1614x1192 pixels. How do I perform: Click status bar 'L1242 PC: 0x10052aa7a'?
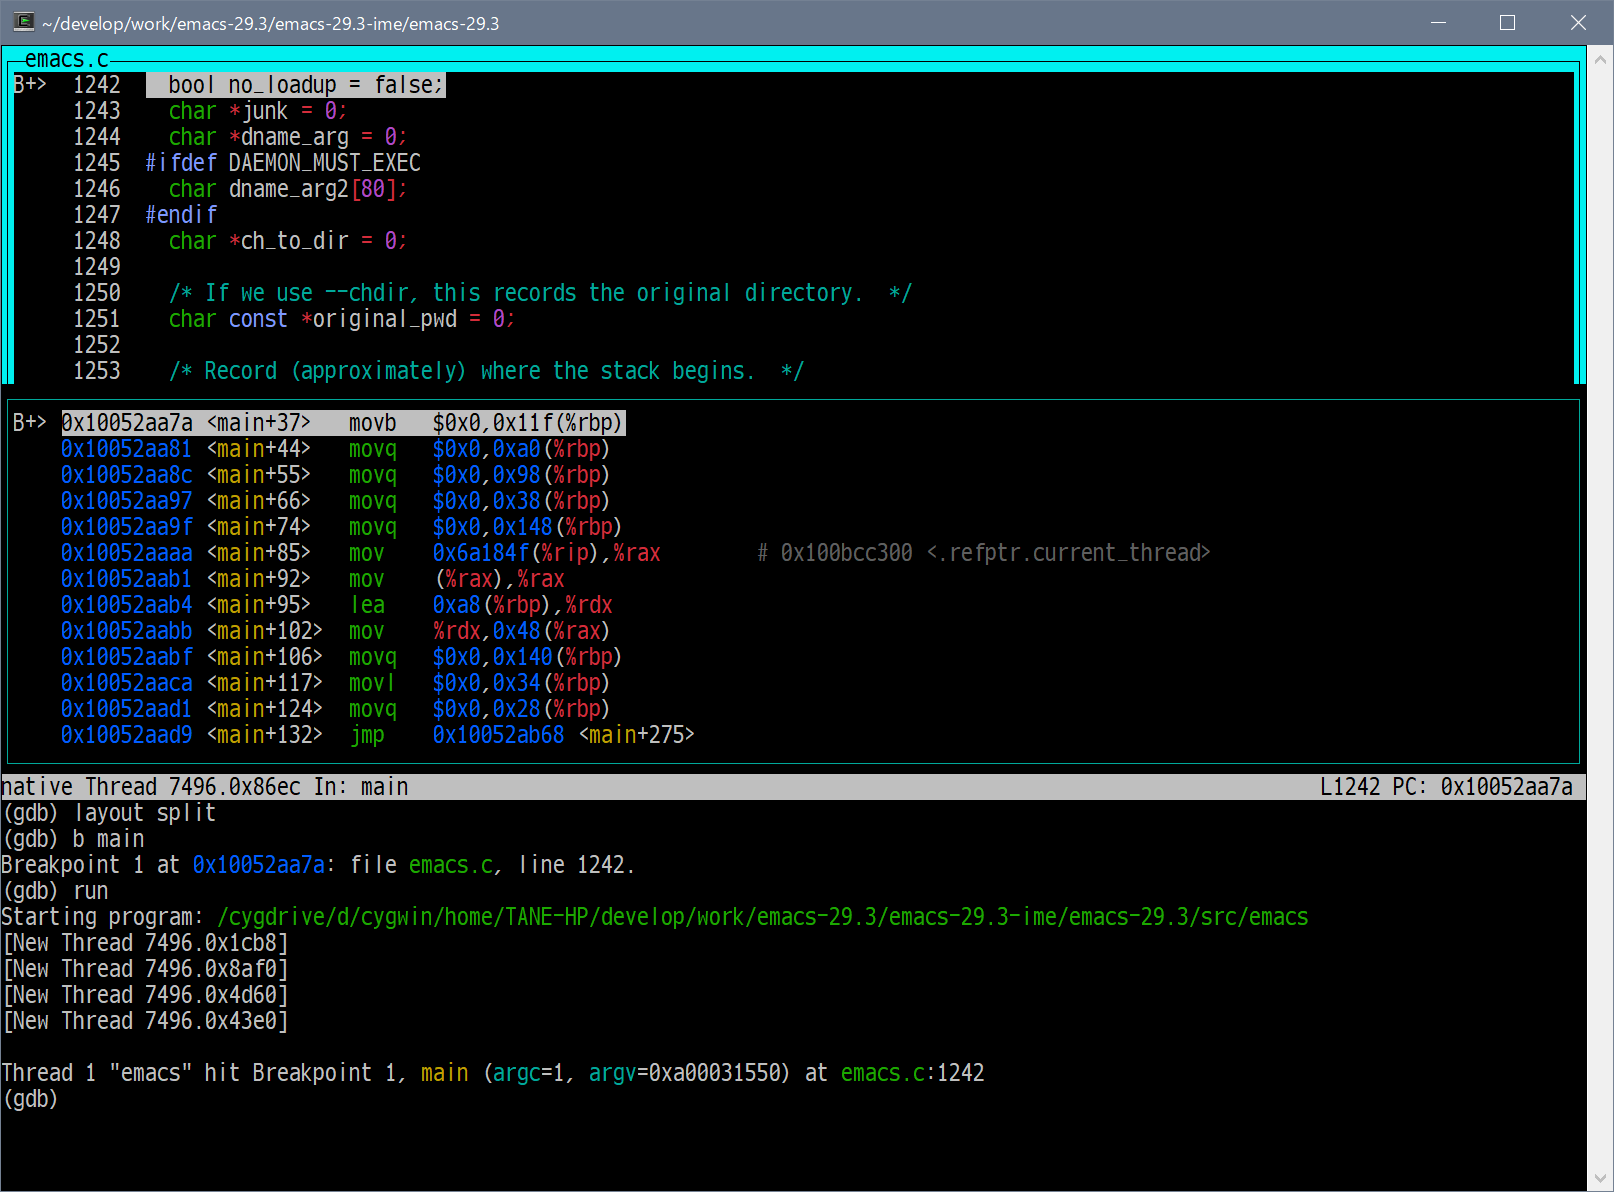(1446, 787)
